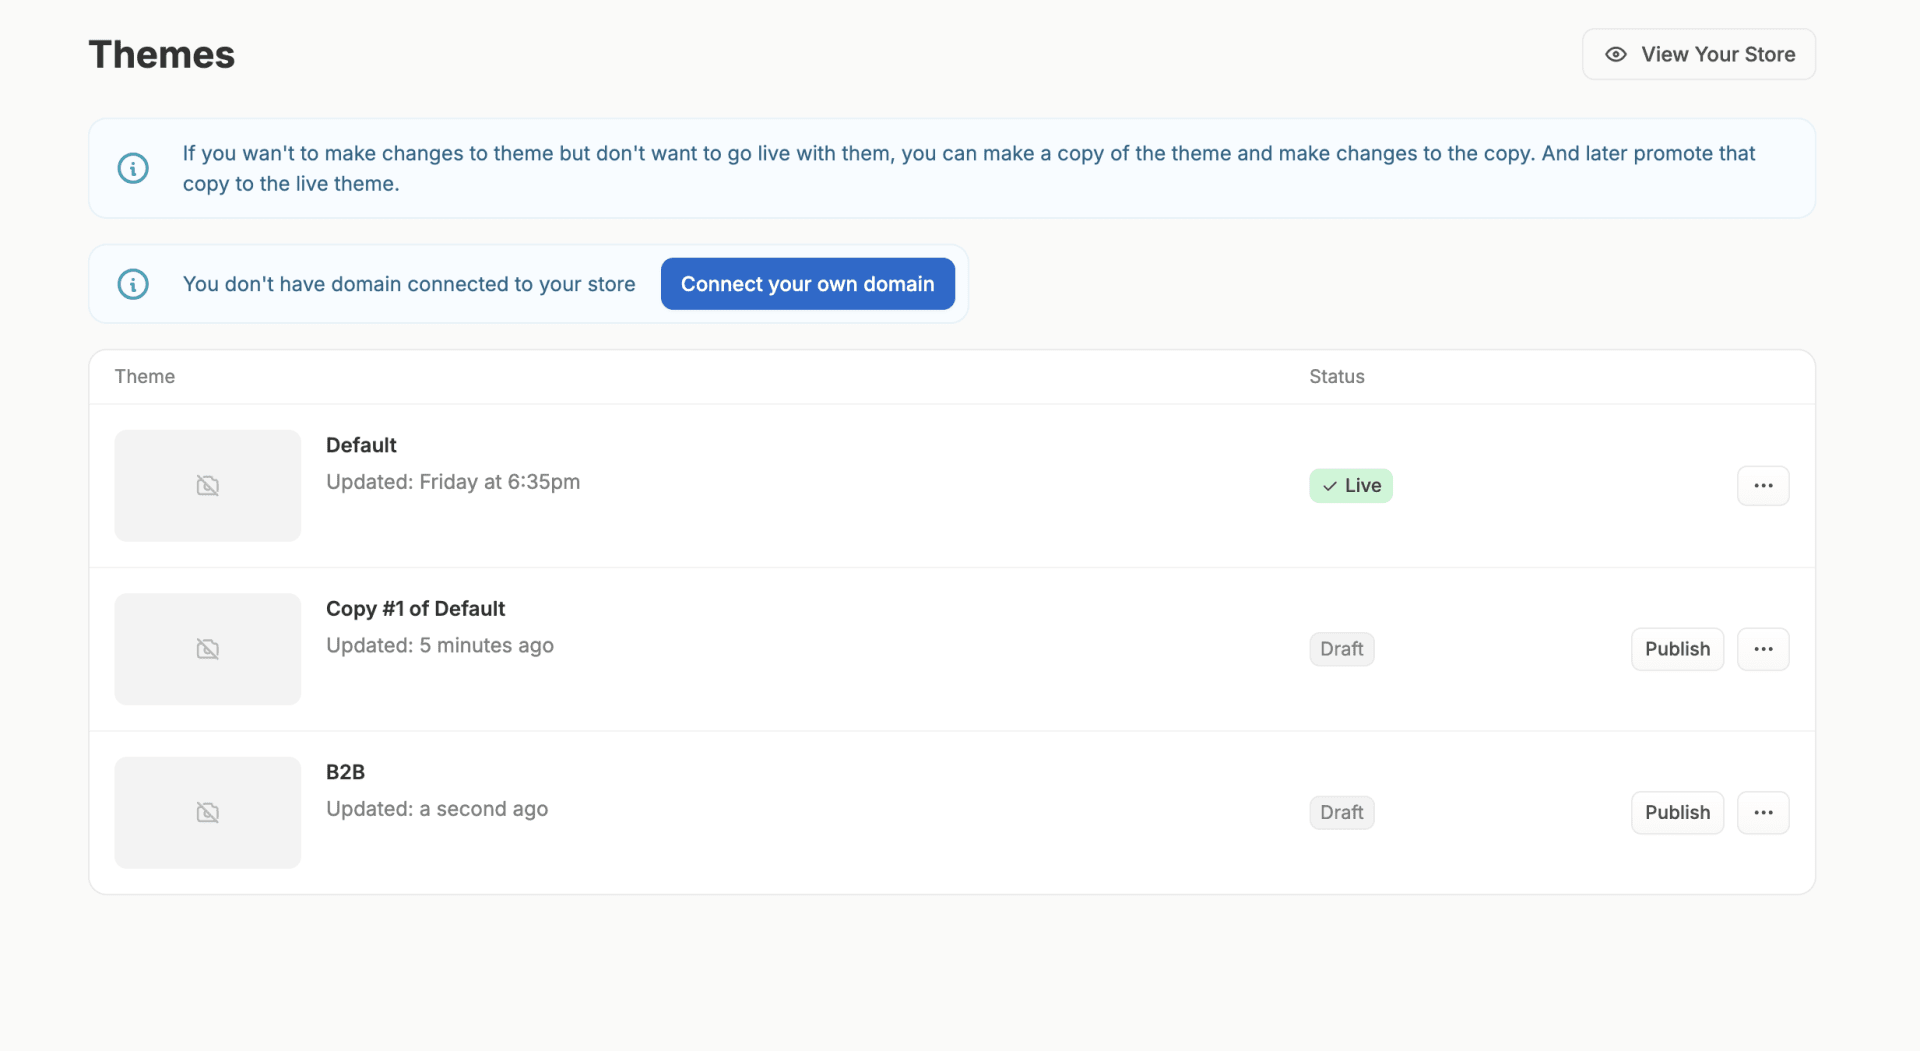Viewport: 1920px width, 1051px height.
Task: Select the B2B theme name
Action: click(x=345, y=772)
